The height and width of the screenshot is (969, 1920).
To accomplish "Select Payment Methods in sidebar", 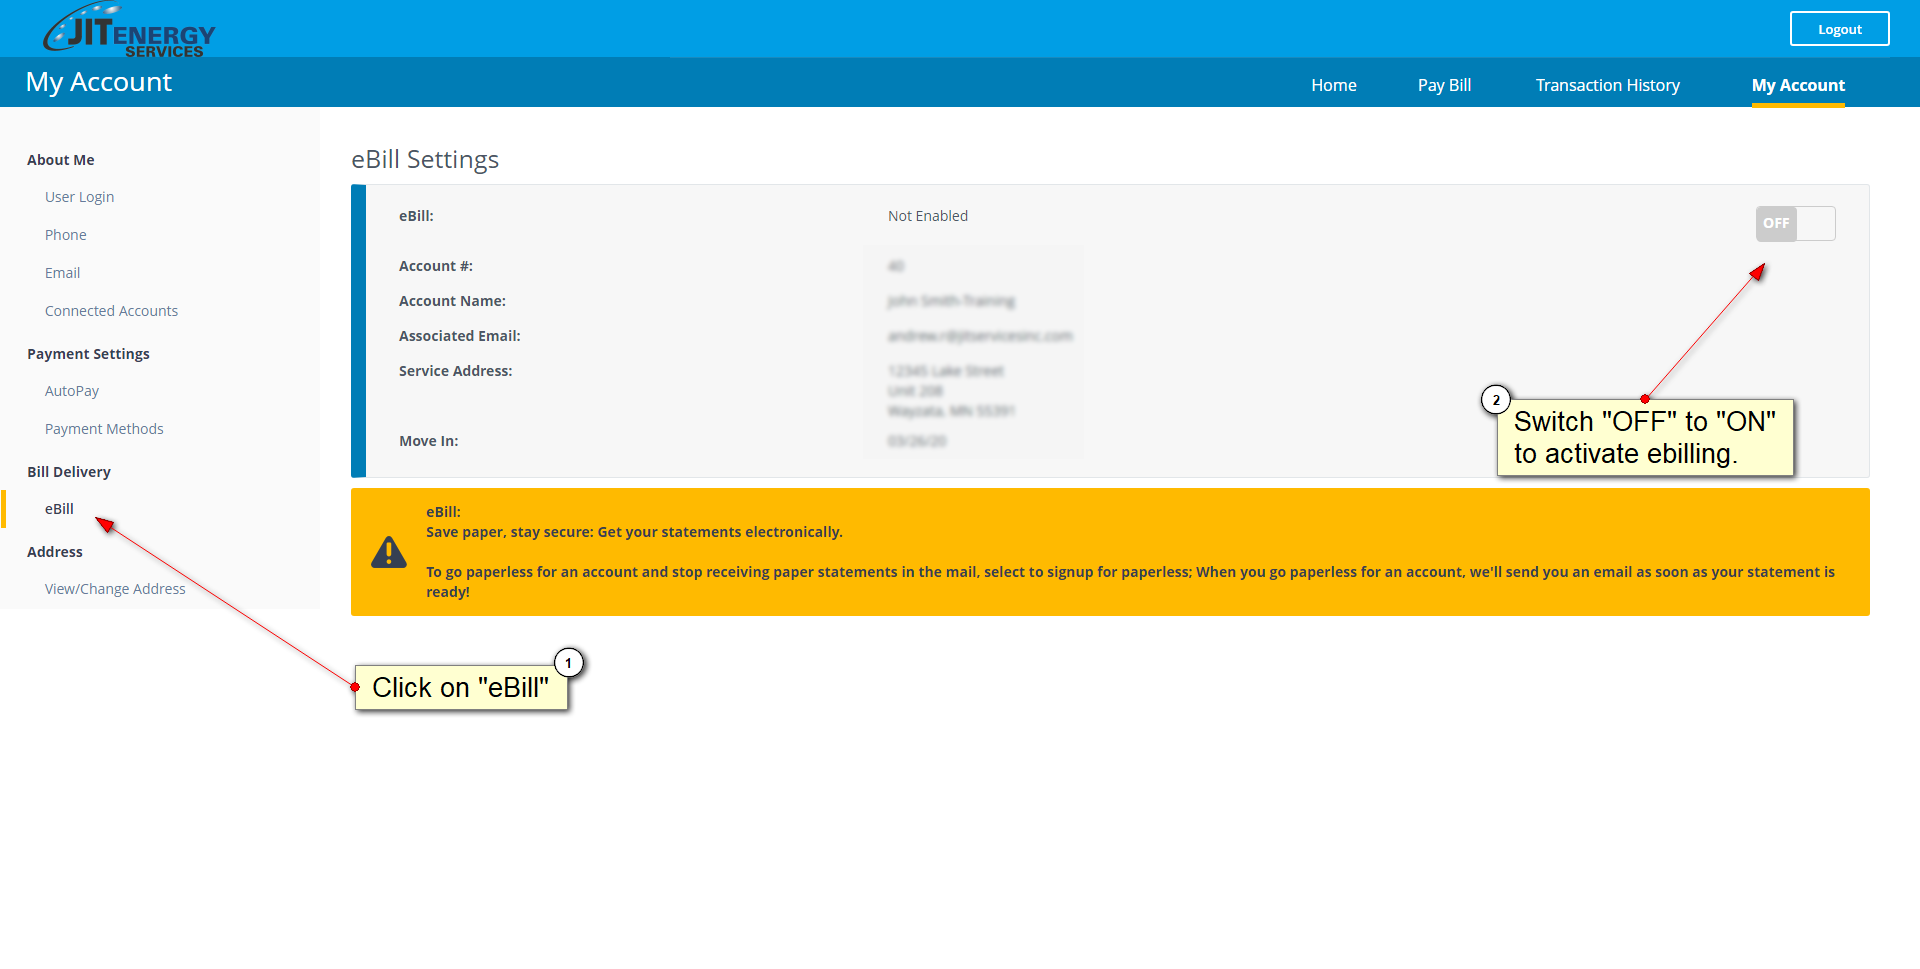I will (104, 429).
